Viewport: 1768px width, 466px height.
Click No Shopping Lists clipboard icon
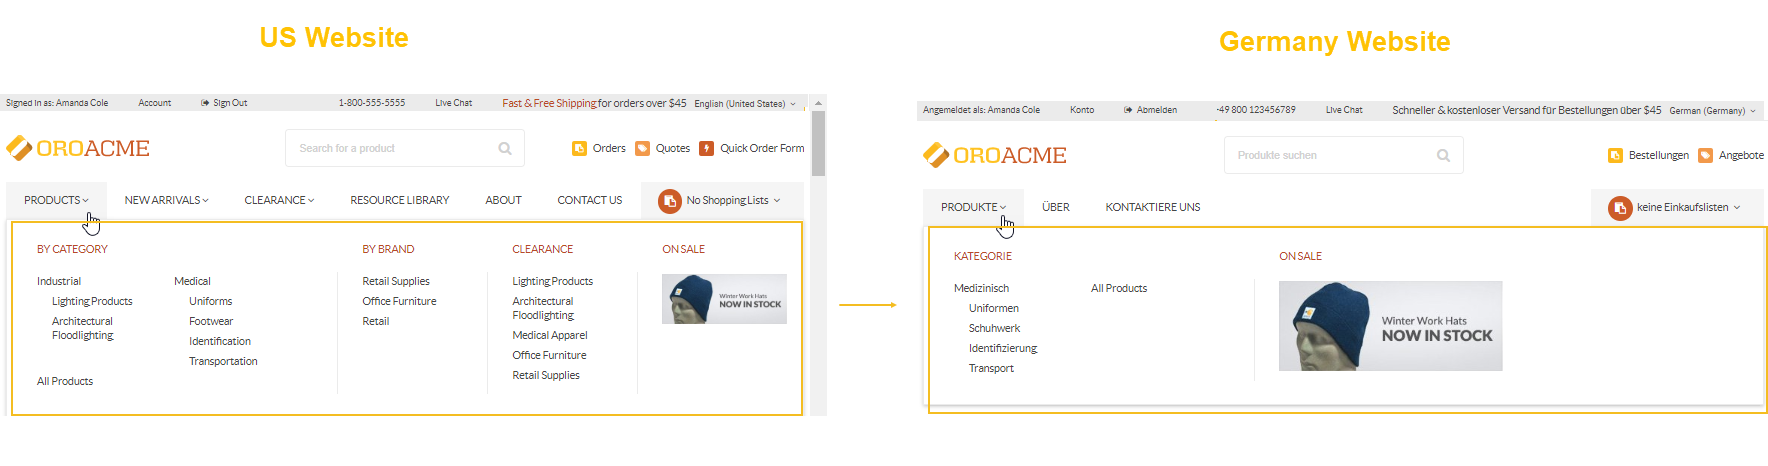pyautogui.click(x=670, y=201)
